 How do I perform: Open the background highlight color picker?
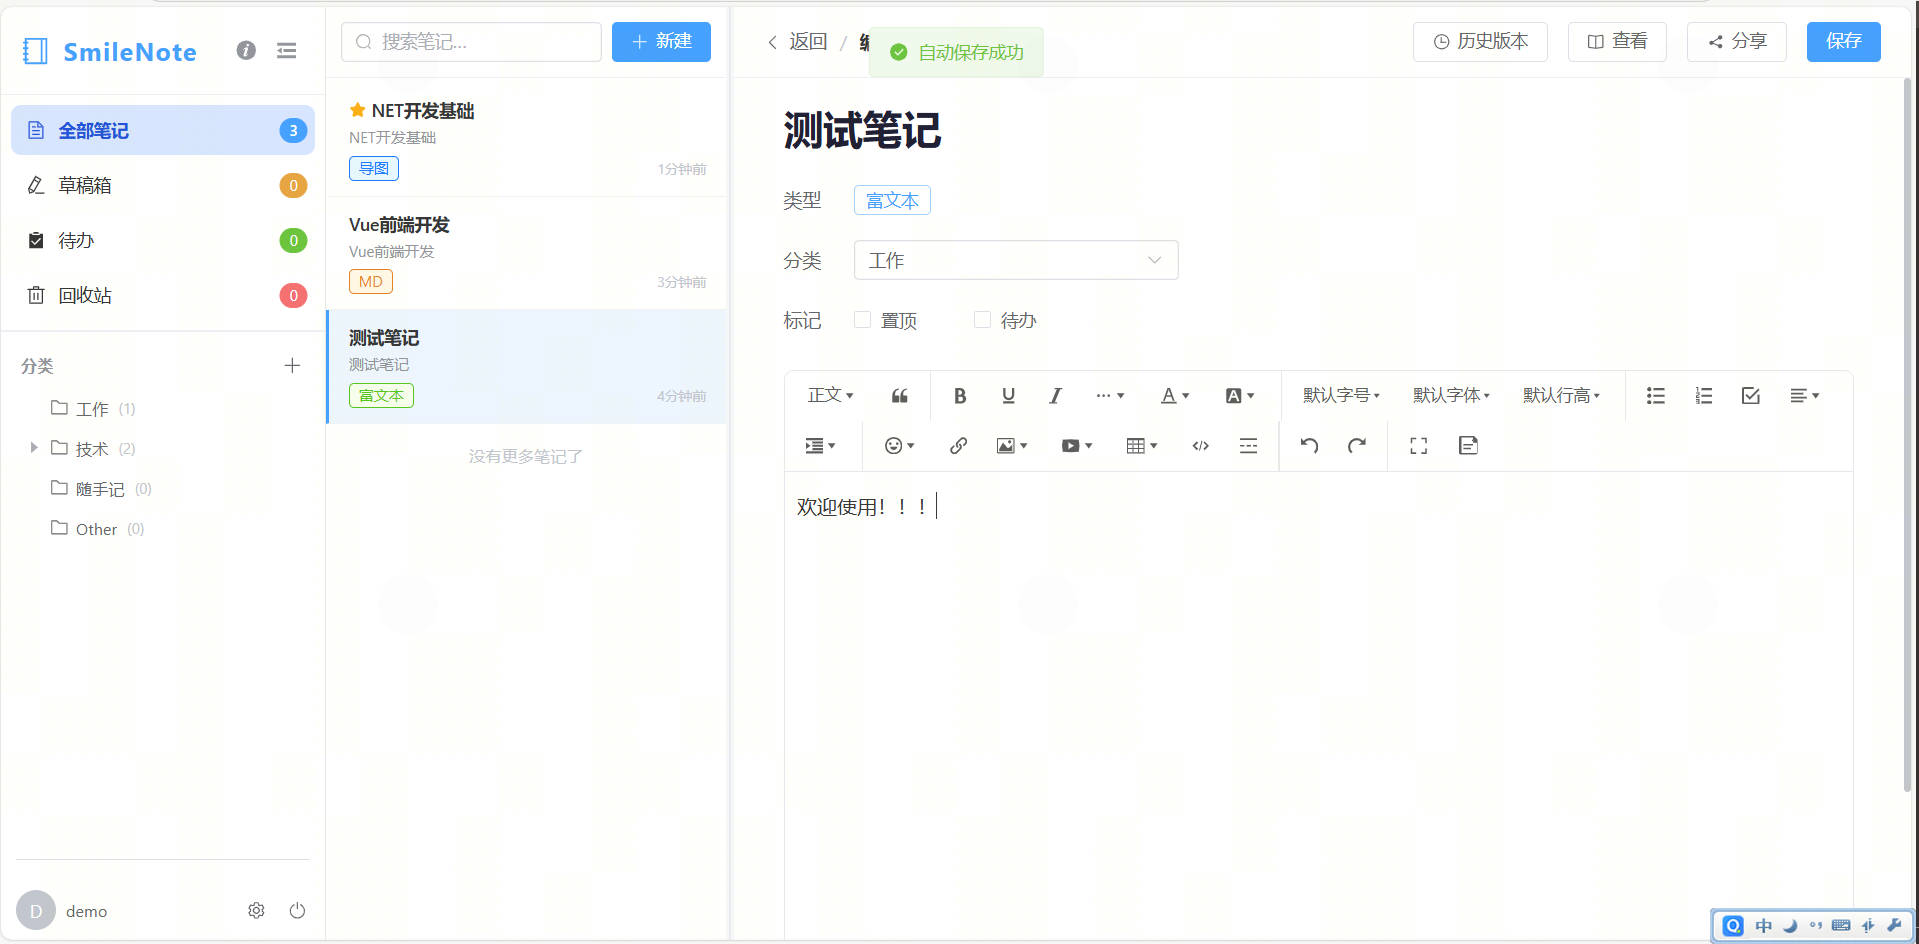pyautogui.click(x=1239, y=396)
